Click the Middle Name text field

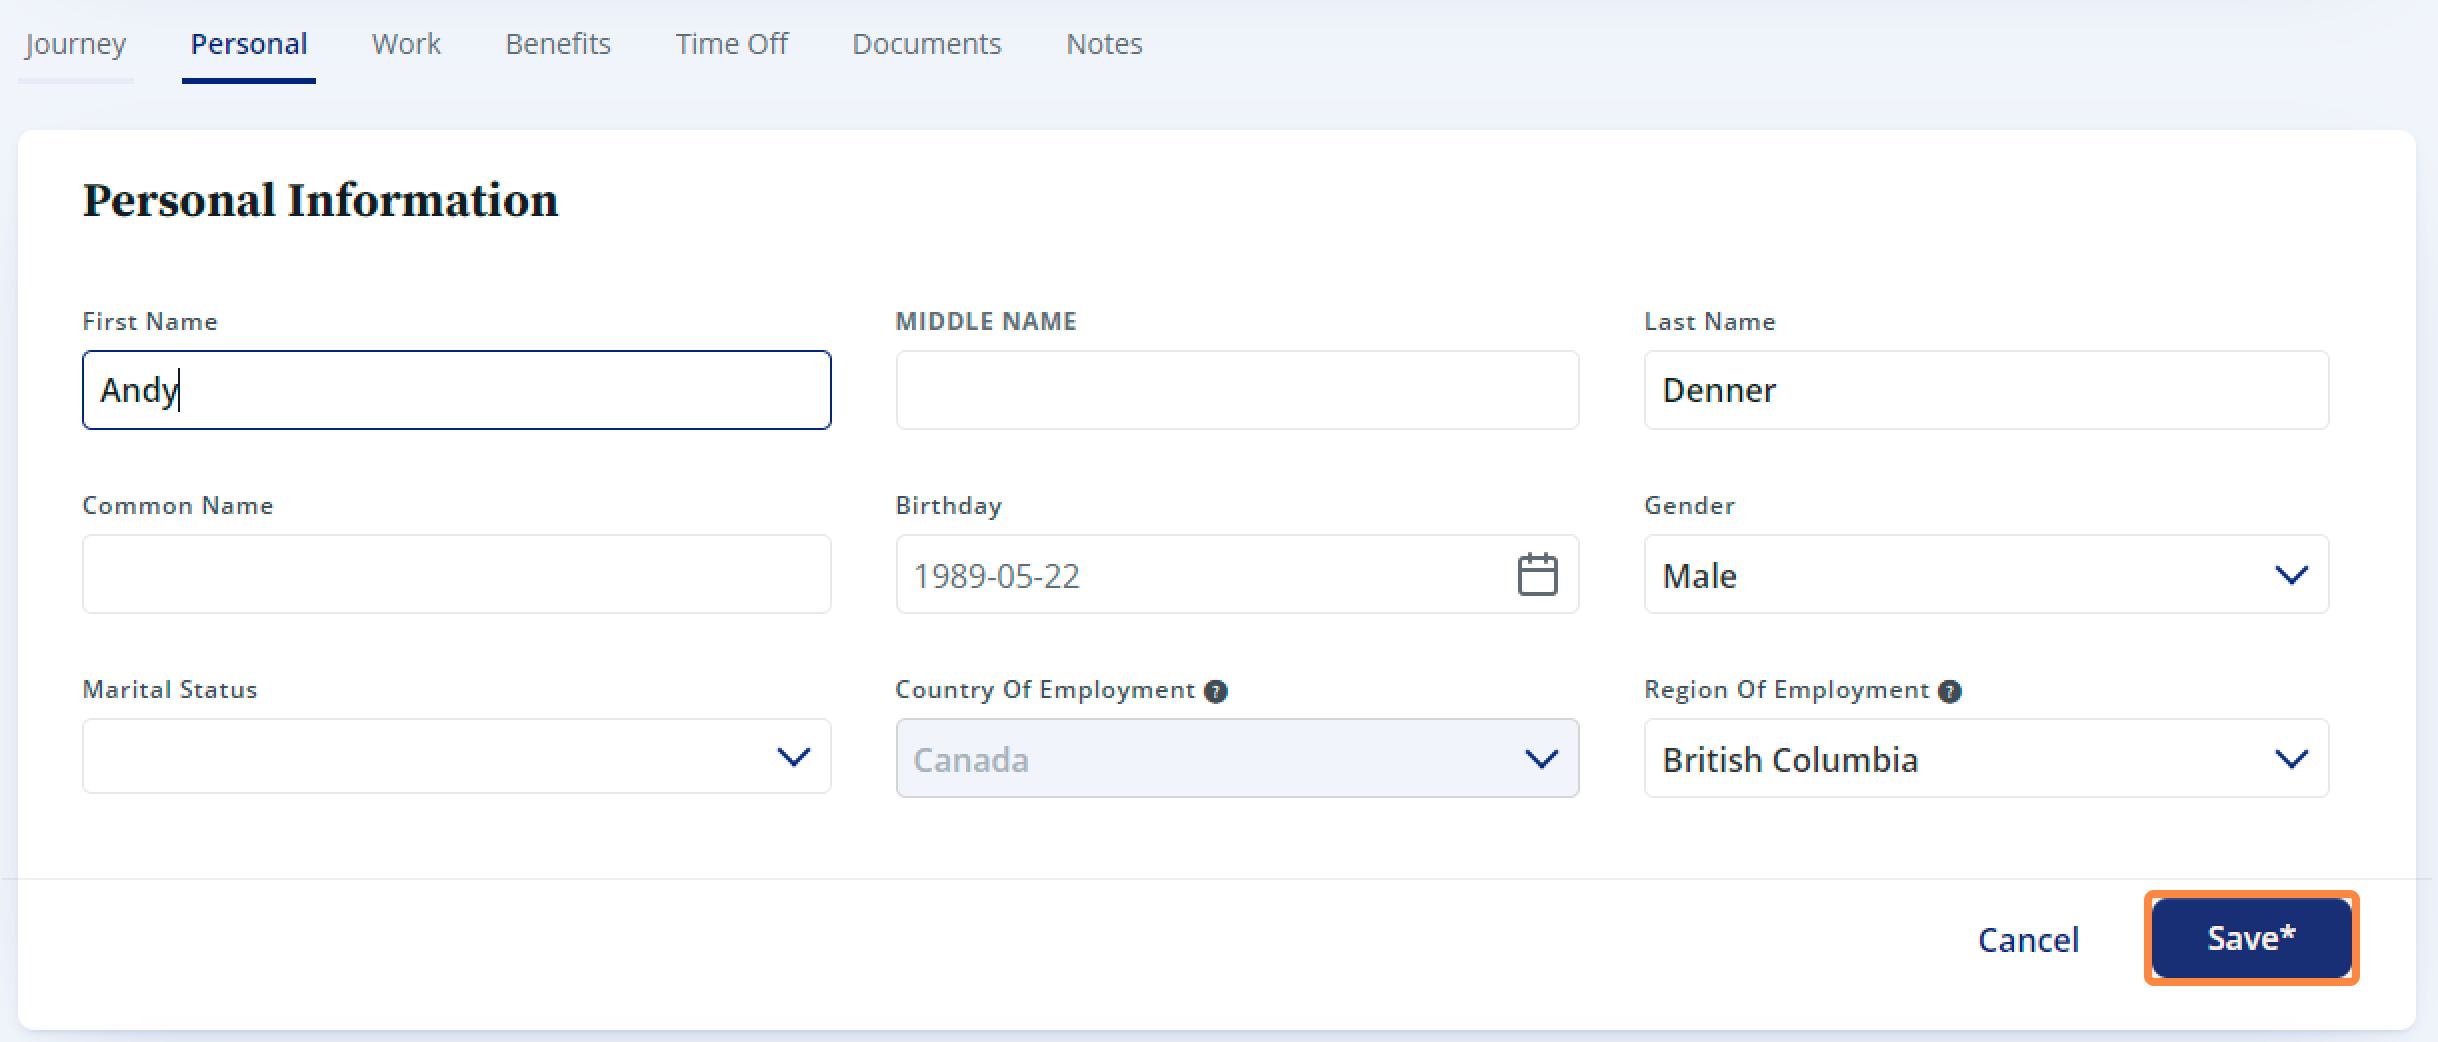point(1236,390)
